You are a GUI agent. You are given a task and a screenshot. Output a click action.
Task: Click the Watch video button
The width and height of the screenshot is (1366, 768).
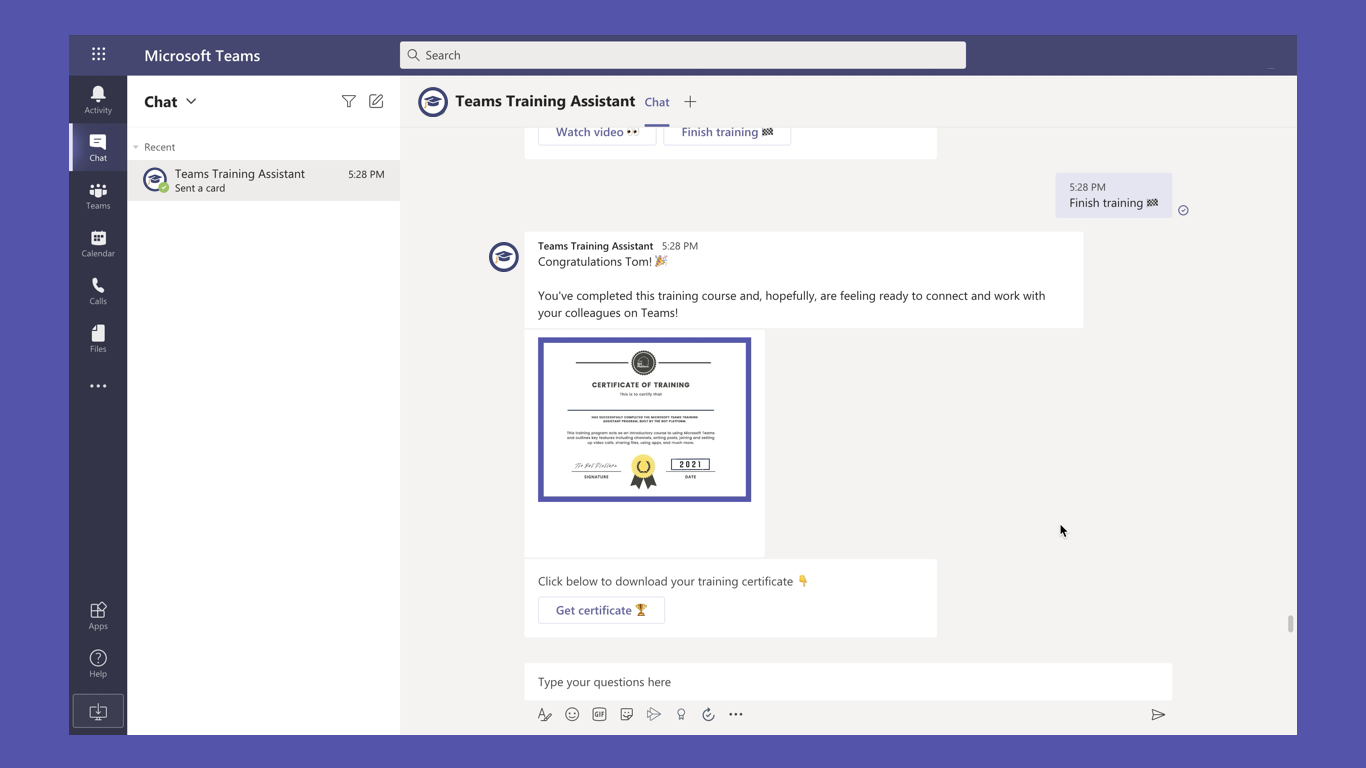[597, 132]
